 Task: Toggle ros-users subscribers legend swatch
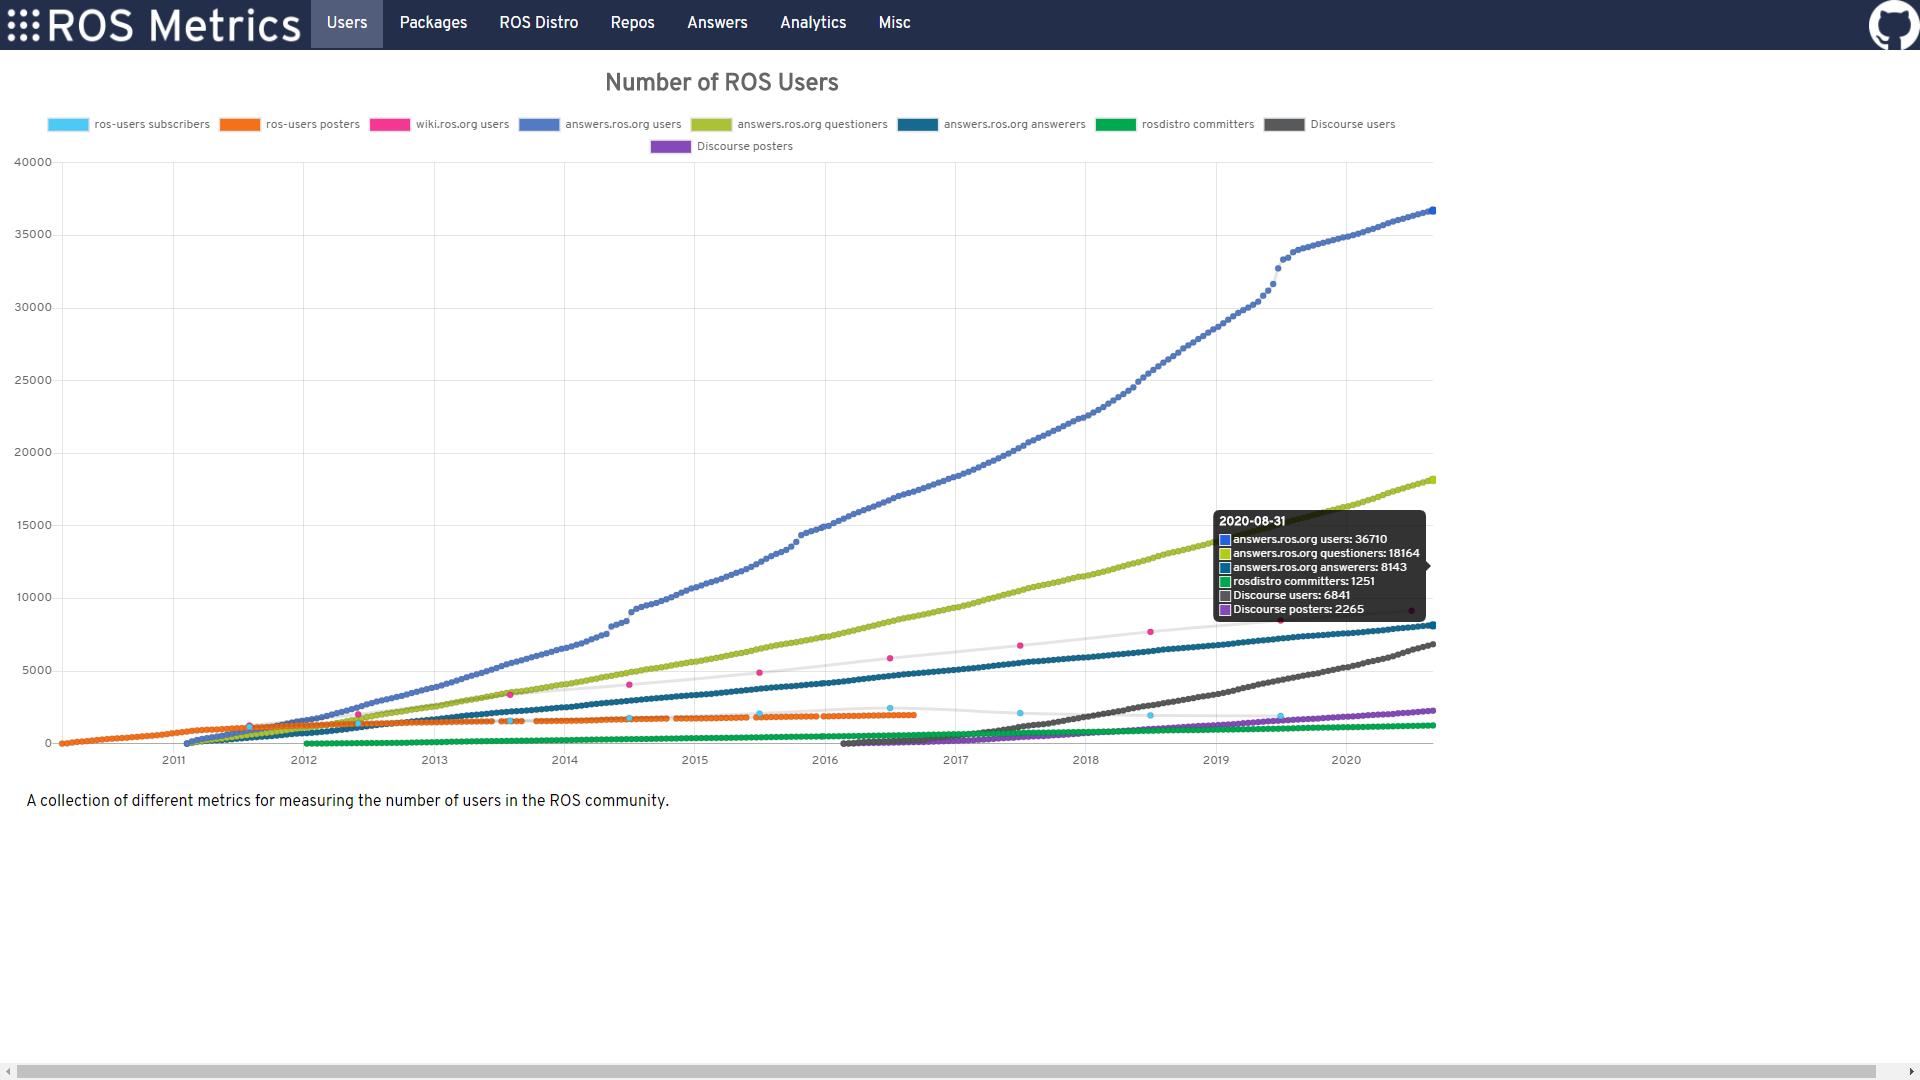coord(68,125)
